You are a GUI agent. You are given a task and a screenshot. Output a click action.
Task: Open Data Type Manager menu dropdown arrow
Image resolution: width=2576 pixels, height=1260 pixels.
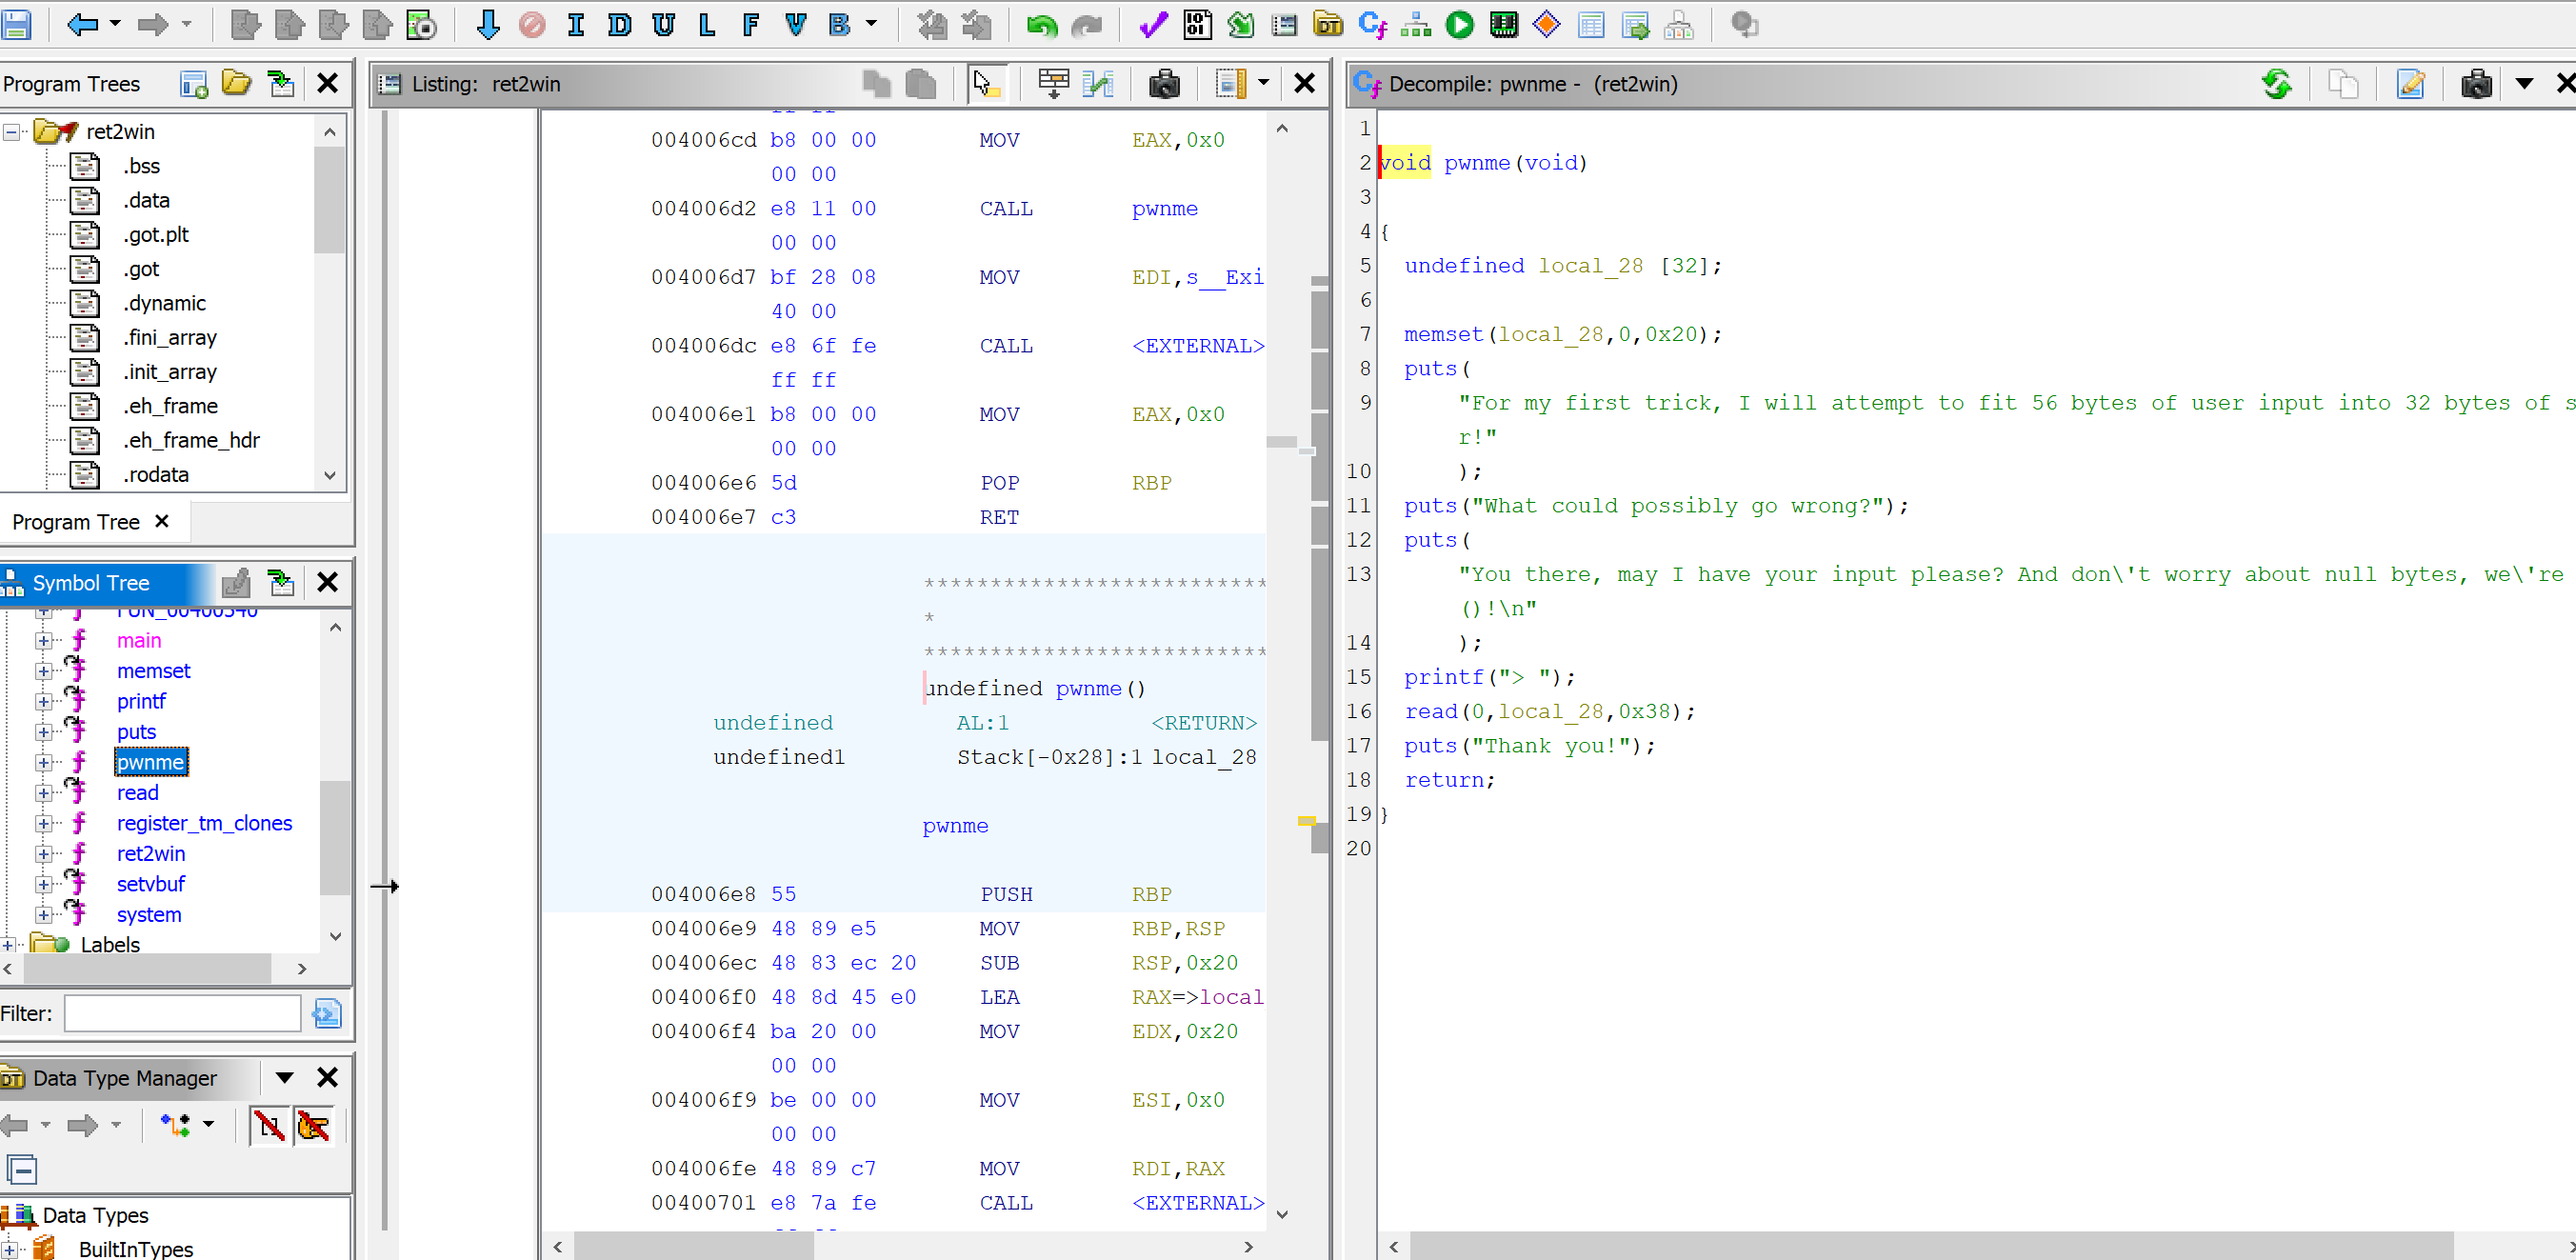click(284, 1077)
